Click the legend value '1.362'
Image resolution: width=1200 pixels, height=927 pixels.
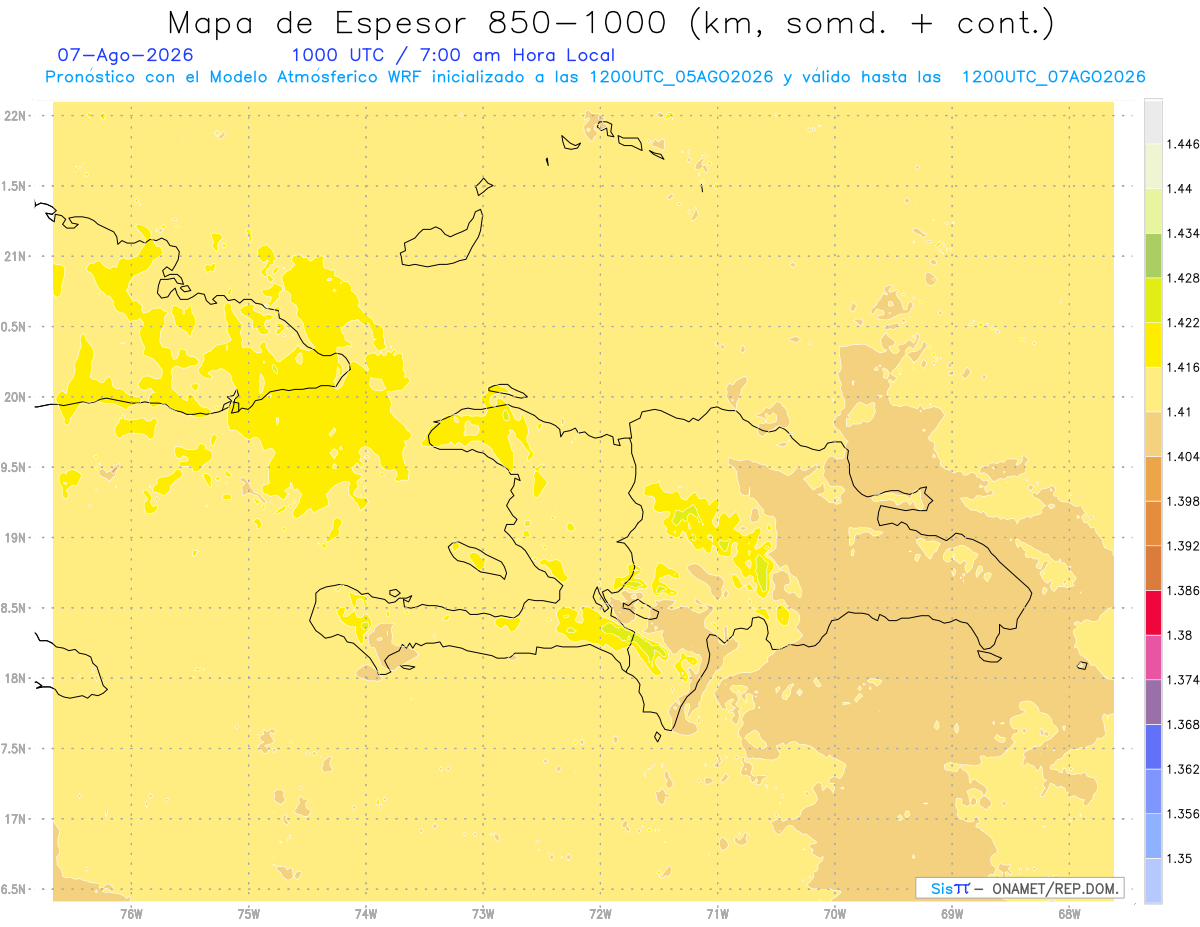coord(1183,769)
